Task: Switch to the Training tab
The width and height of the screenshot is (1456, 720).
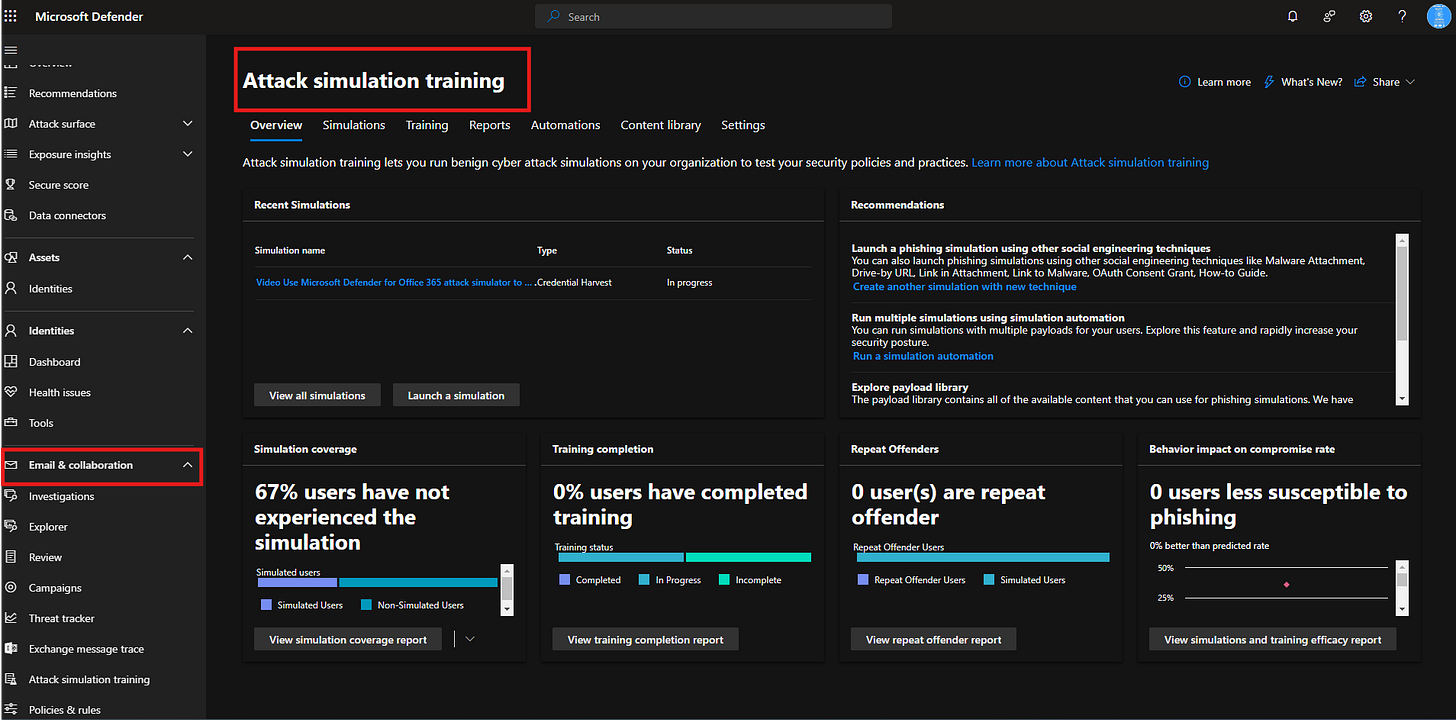Action: point(427,125)
